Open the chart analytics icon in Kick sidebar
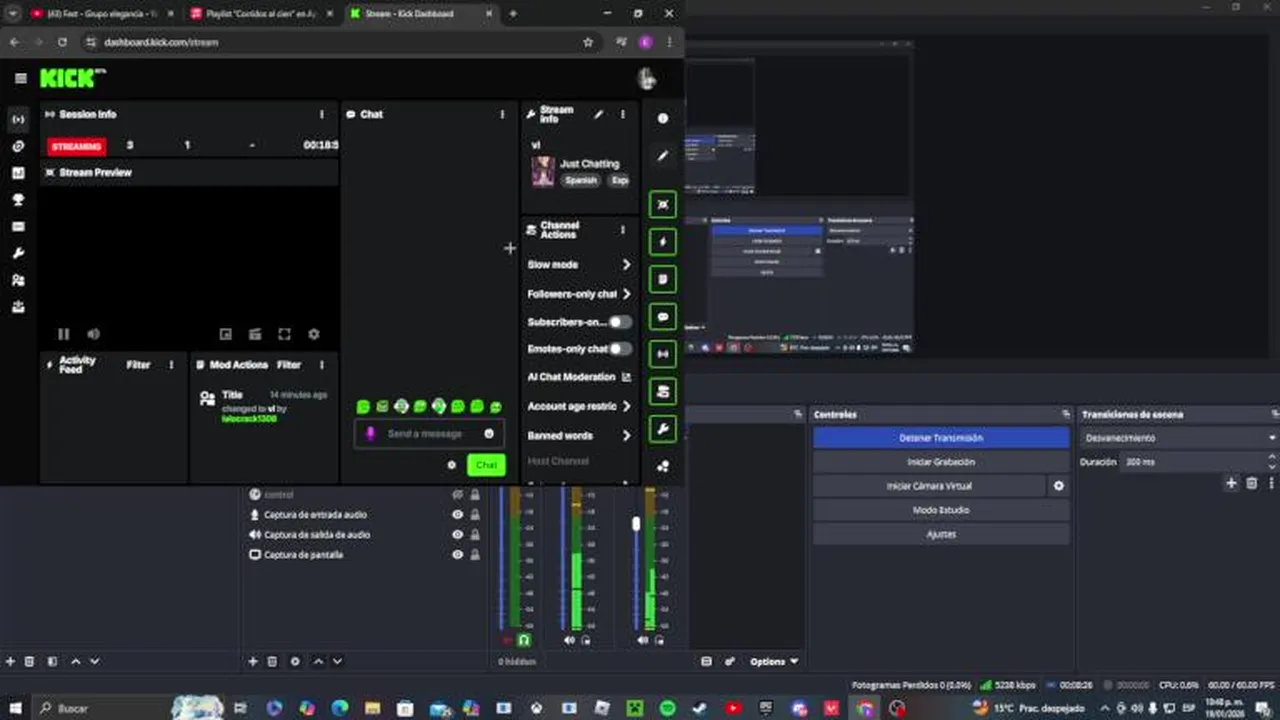 point(18,173)
